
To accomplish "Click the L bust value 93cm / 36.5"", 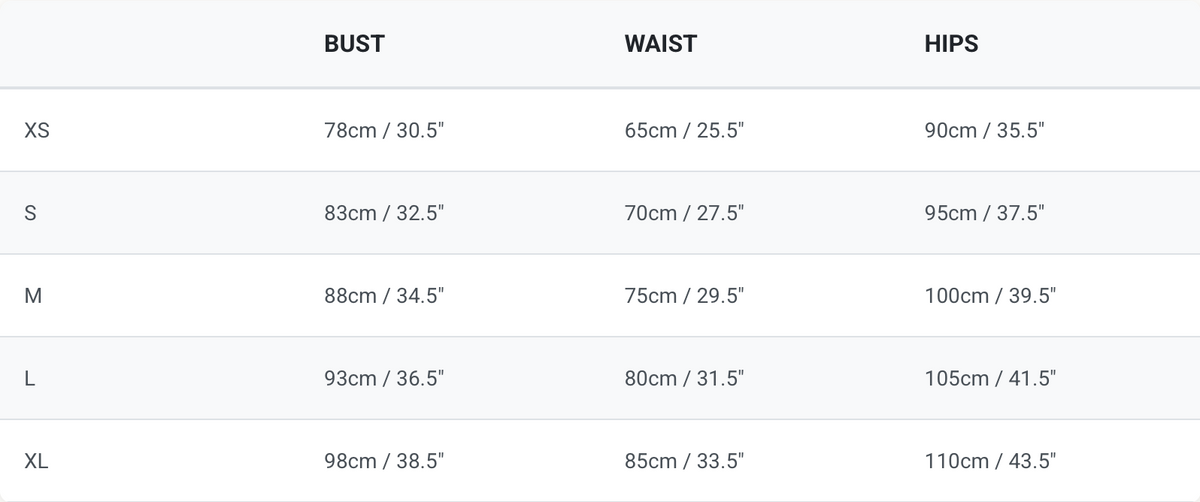I will [x=384, y=379].
